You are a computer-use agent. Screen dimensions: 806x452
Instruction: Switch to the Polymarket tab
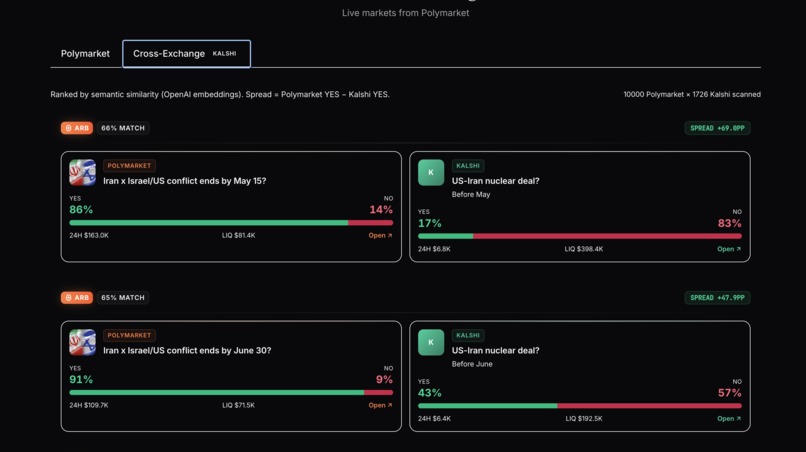tap(85, 53)
